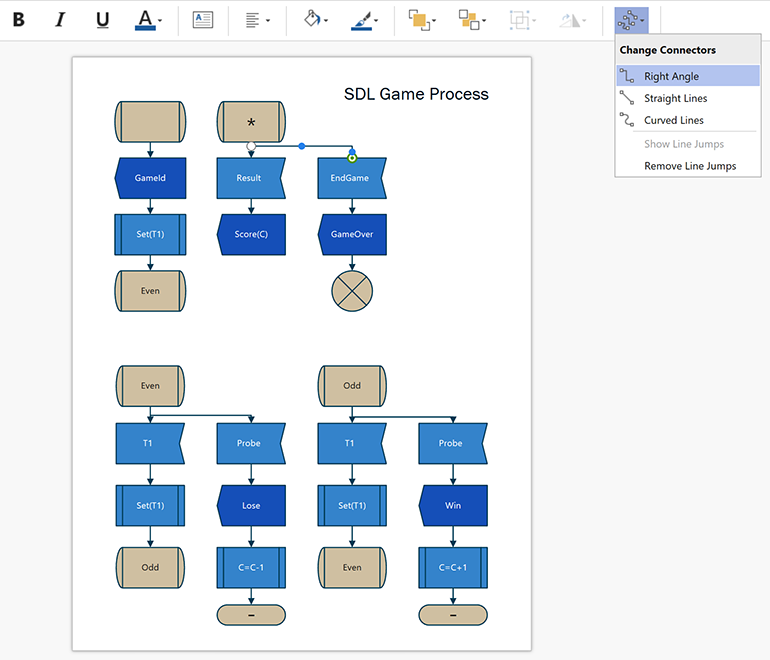The image size is (770, 660).
Task: Choose Curved Lines from connector menu
Action: coord(673,120)
